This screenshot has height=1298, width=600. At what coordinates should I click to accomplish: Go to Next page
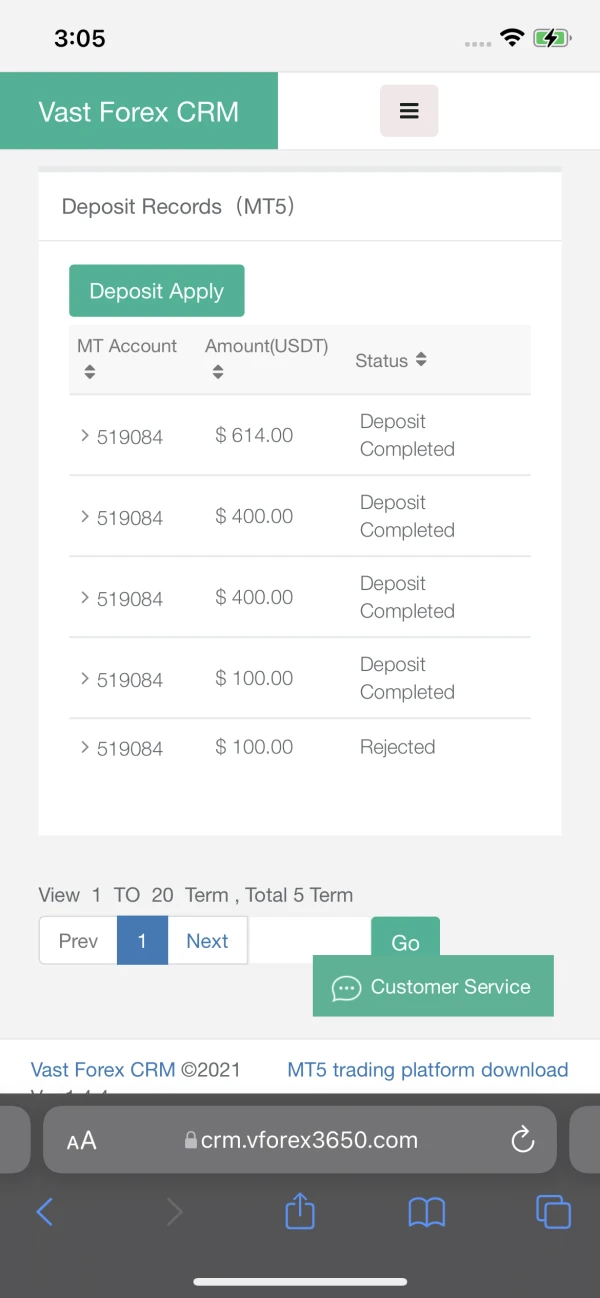[x=207, y=941]
